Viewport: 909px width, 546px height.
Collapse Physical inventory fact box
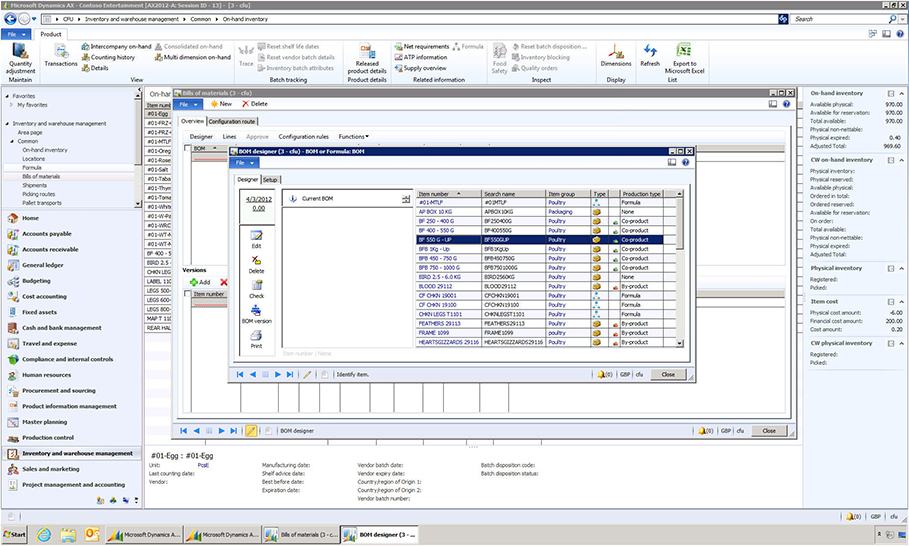[x=901, y=268]
